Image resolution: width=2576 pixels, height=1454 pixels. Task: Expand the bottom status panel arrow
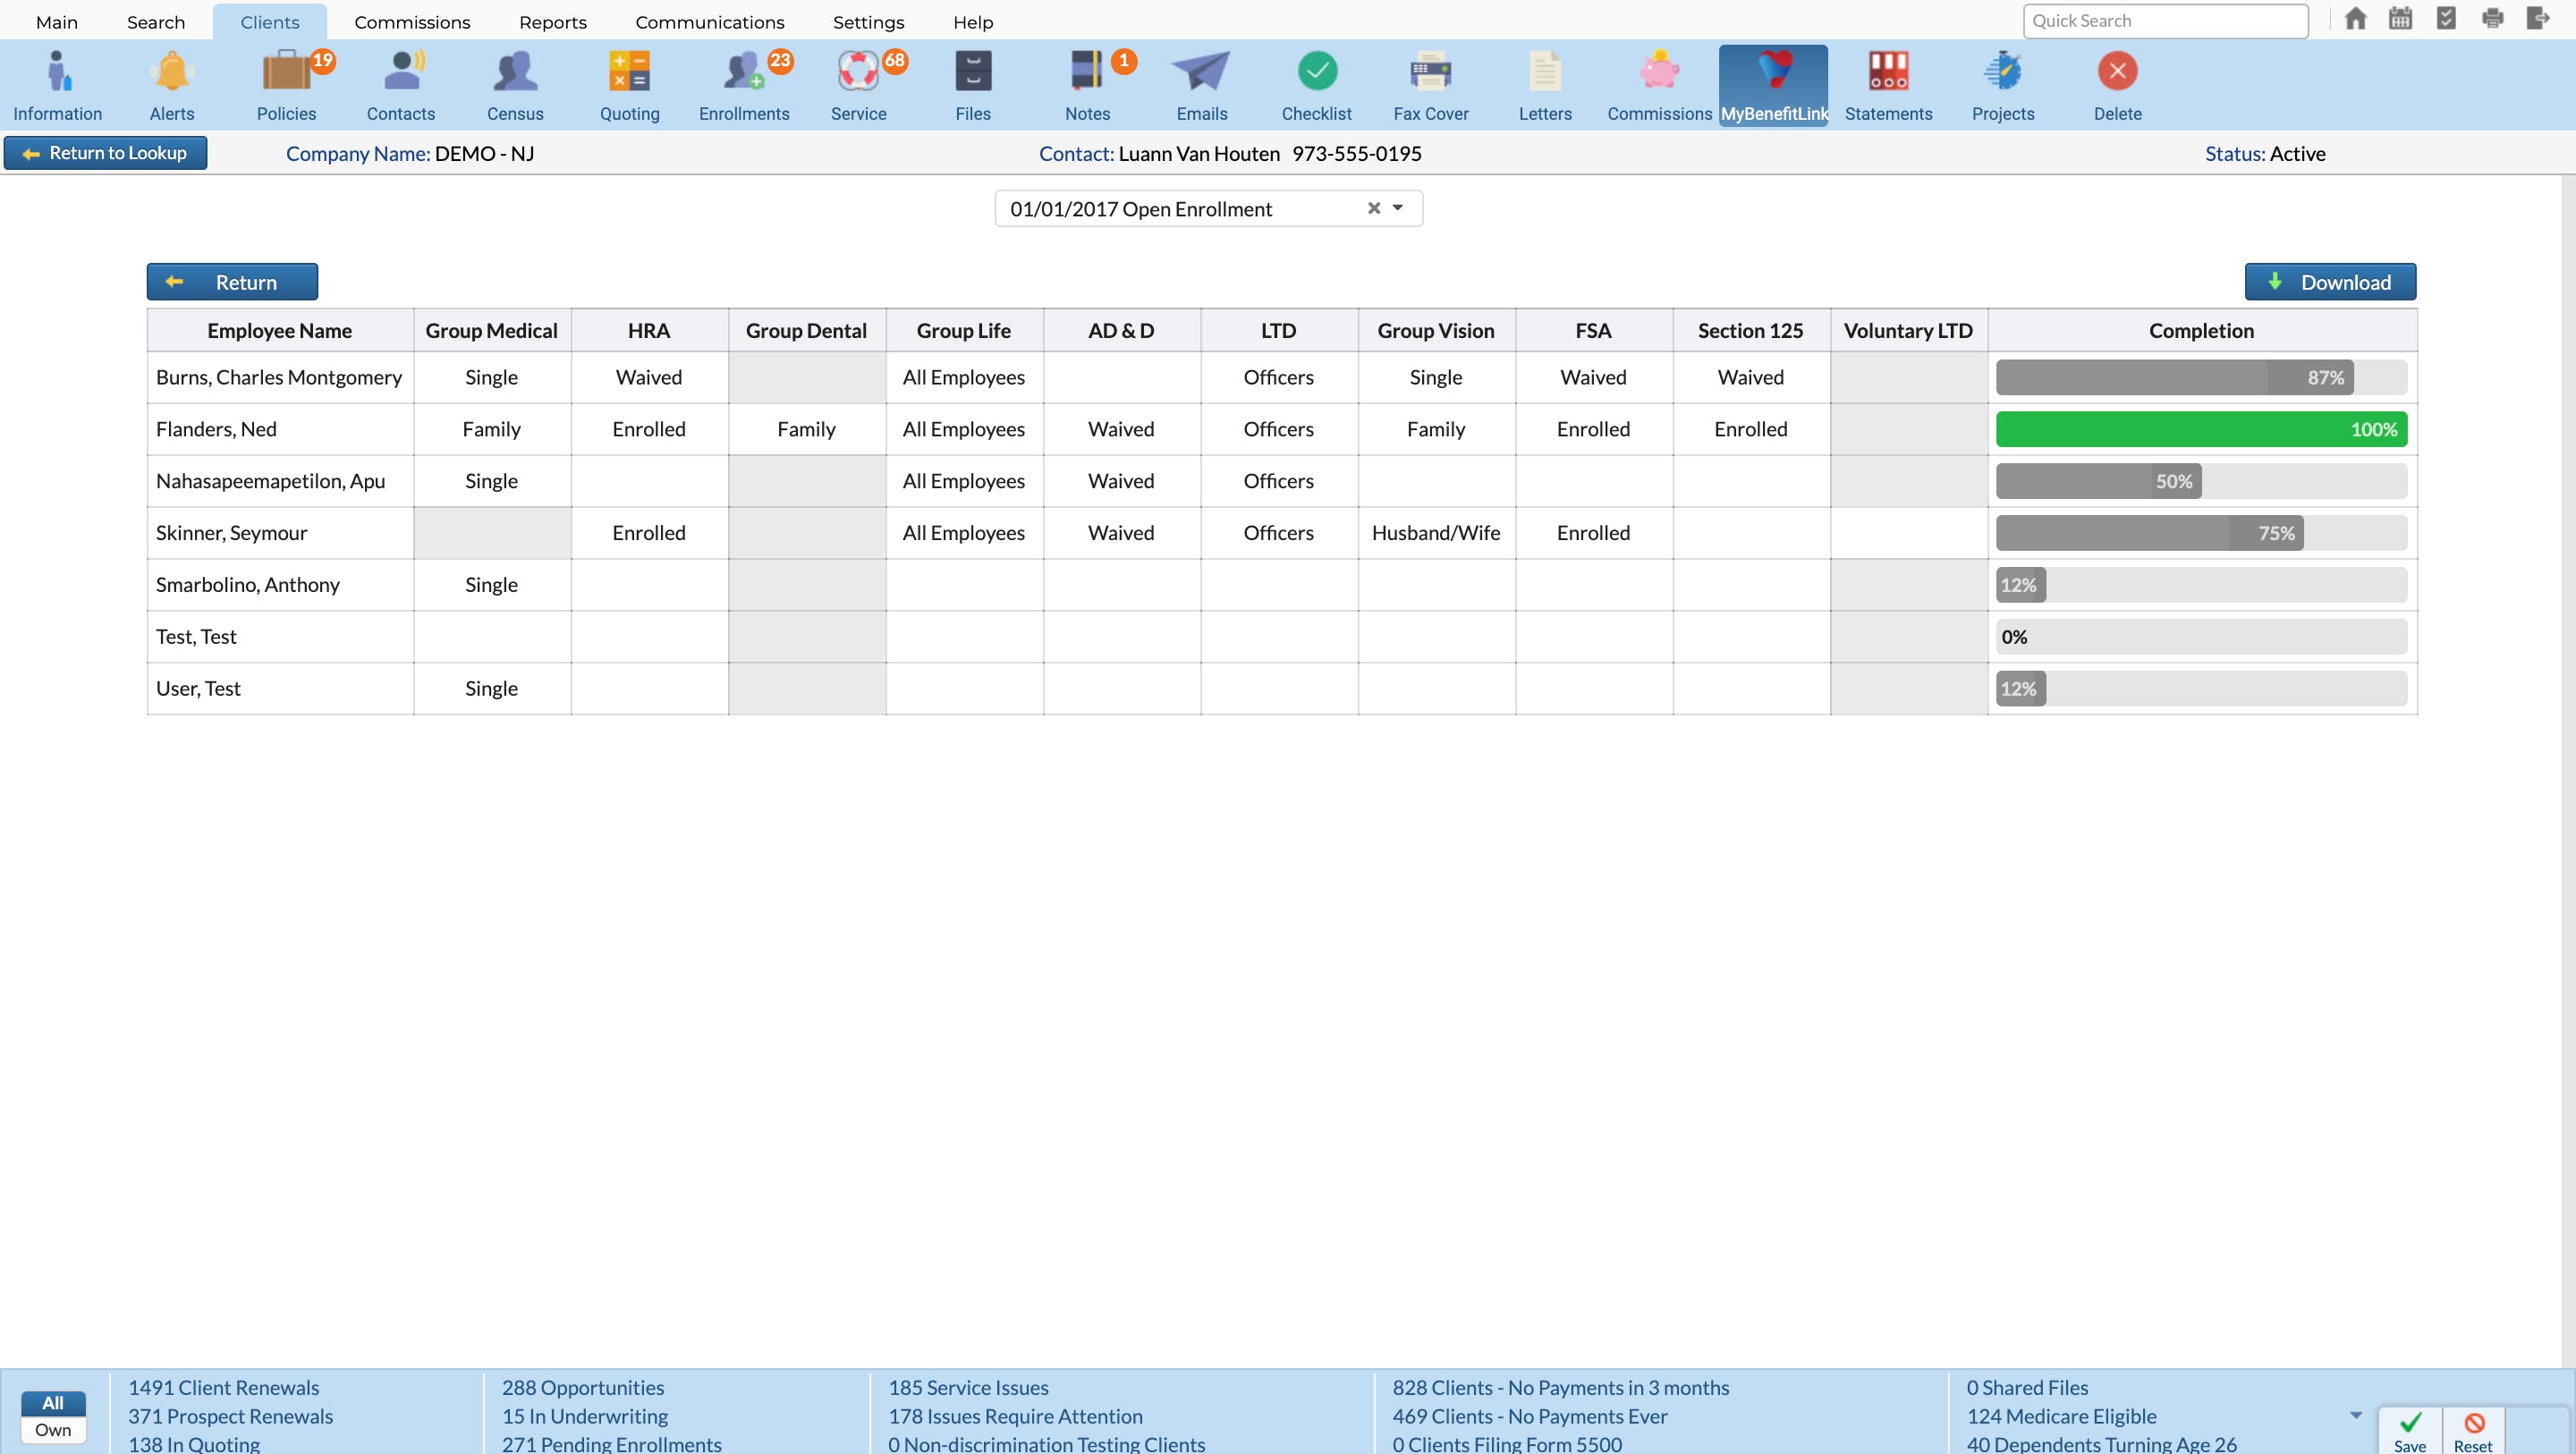coord(2356,1415)
